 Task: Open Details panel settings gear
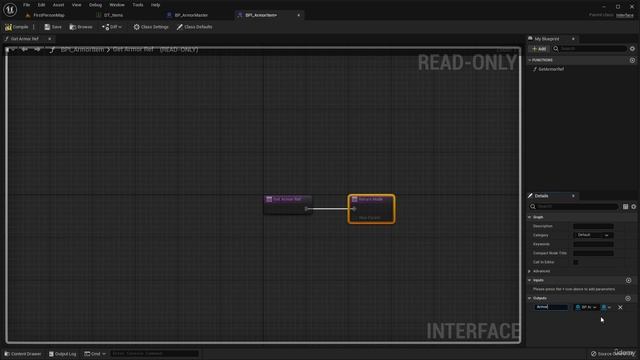click(633, 207)
